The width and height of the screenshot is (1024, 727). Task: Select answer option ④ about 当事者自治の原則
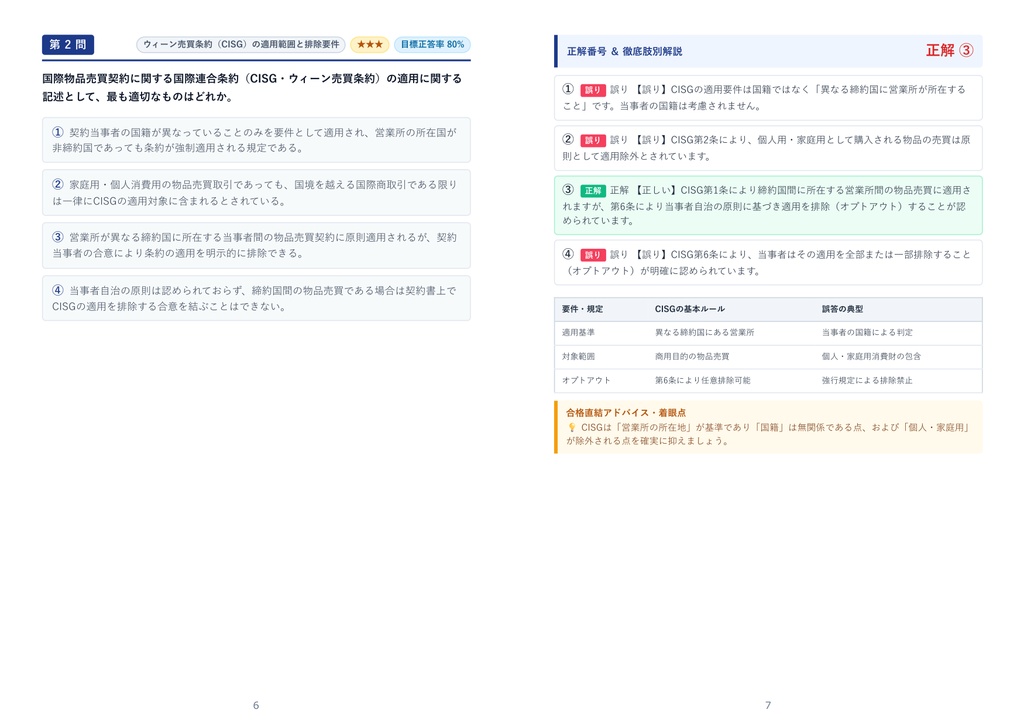point(256,298)
